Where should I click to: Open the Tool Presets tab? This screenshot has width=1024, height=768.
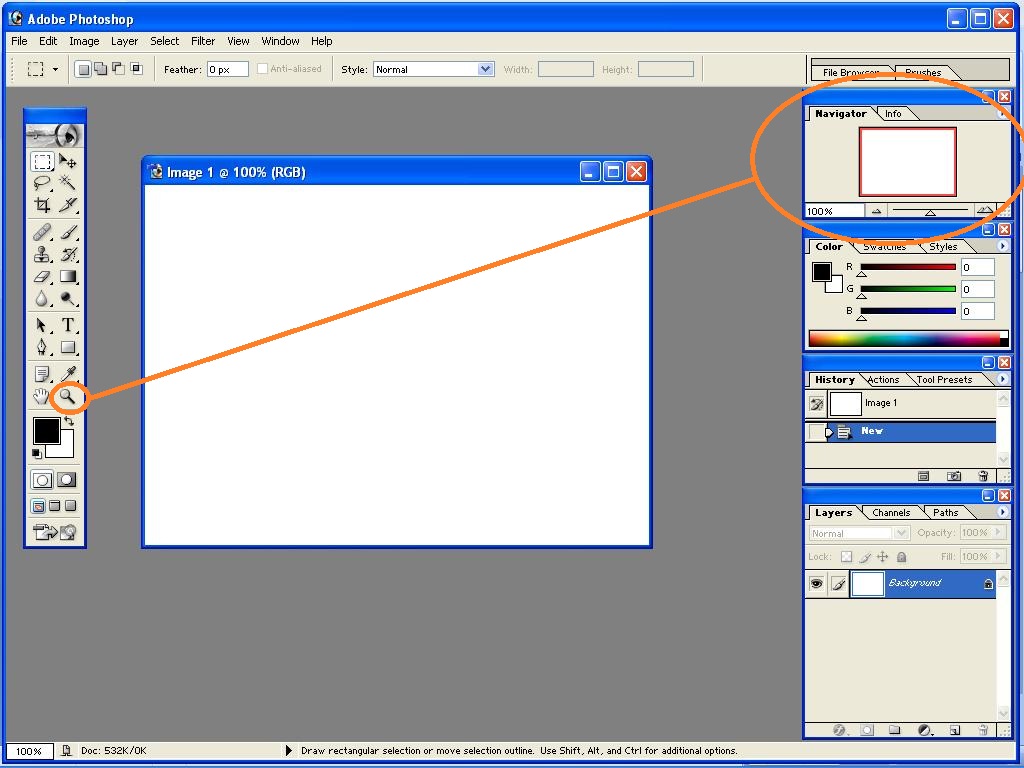pyautogui.click(x=944, y=380)
